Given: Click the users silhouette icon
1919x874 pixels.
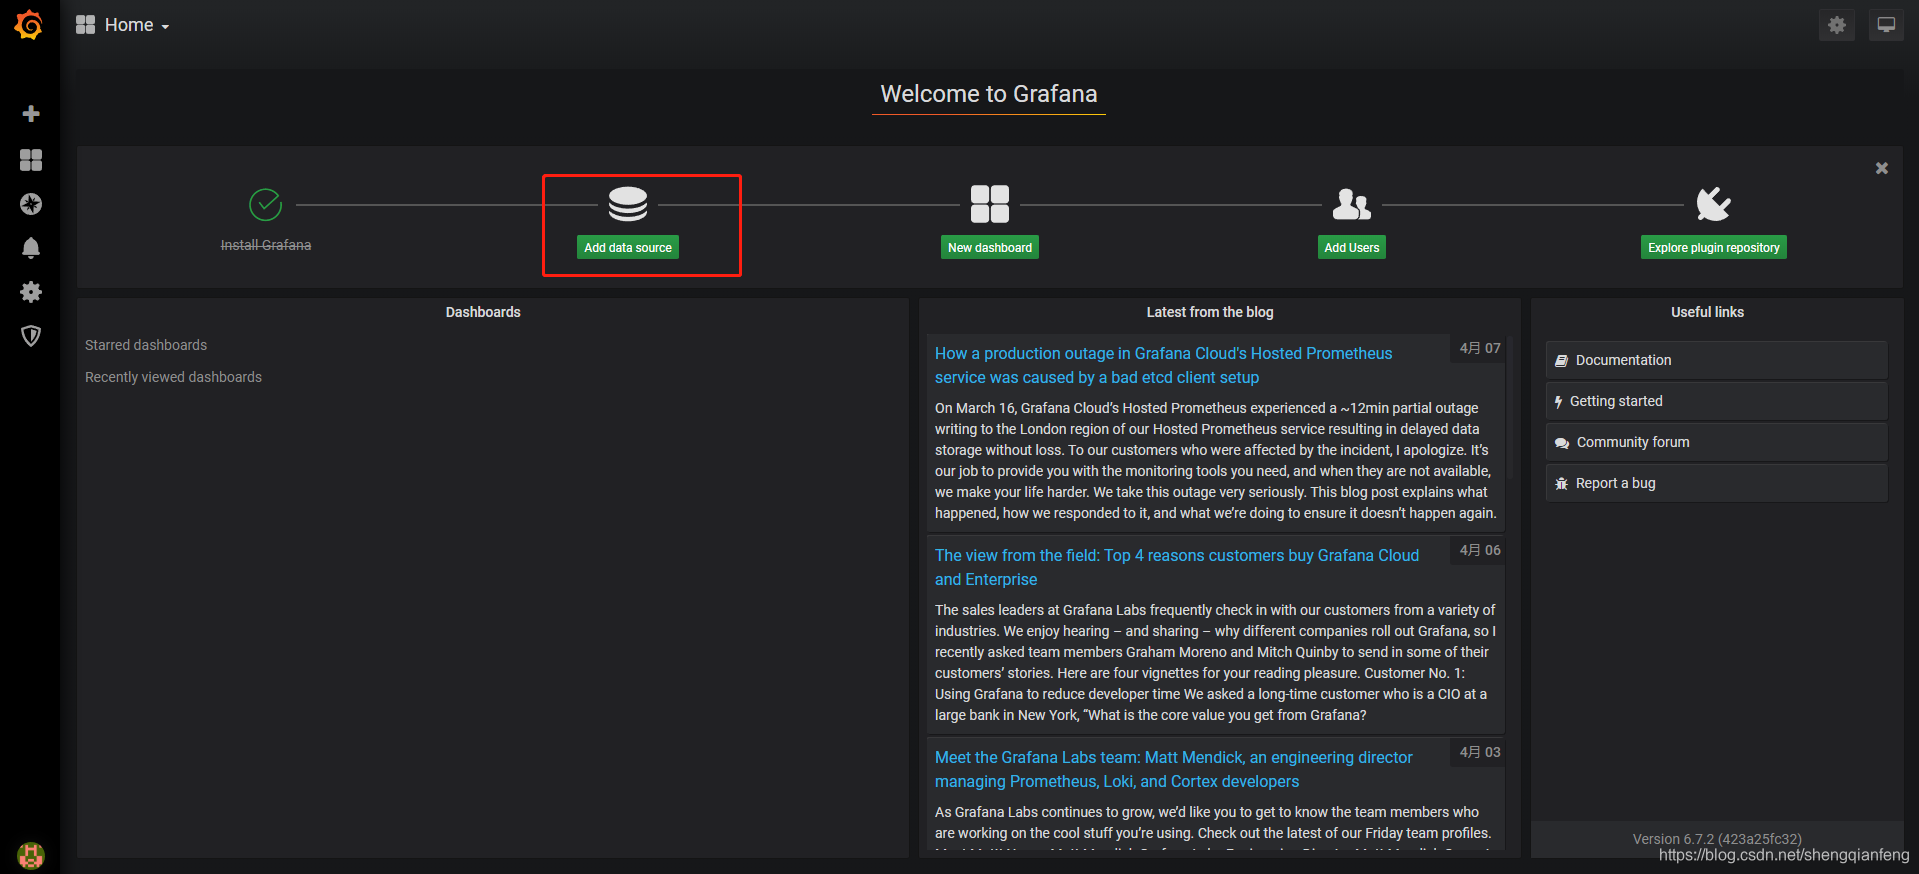Looking at the screenshot, I should click(x=1352, y=204).
